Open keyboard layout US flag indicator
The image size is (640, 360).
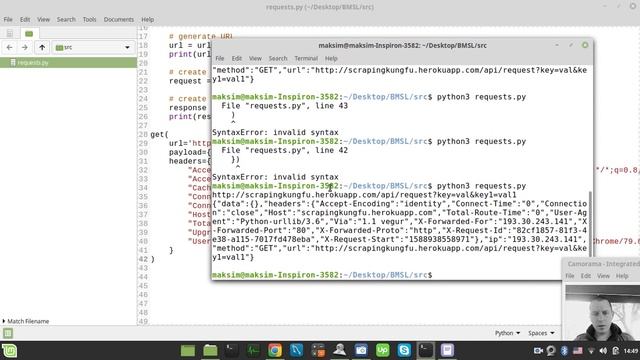click(578, 351)
